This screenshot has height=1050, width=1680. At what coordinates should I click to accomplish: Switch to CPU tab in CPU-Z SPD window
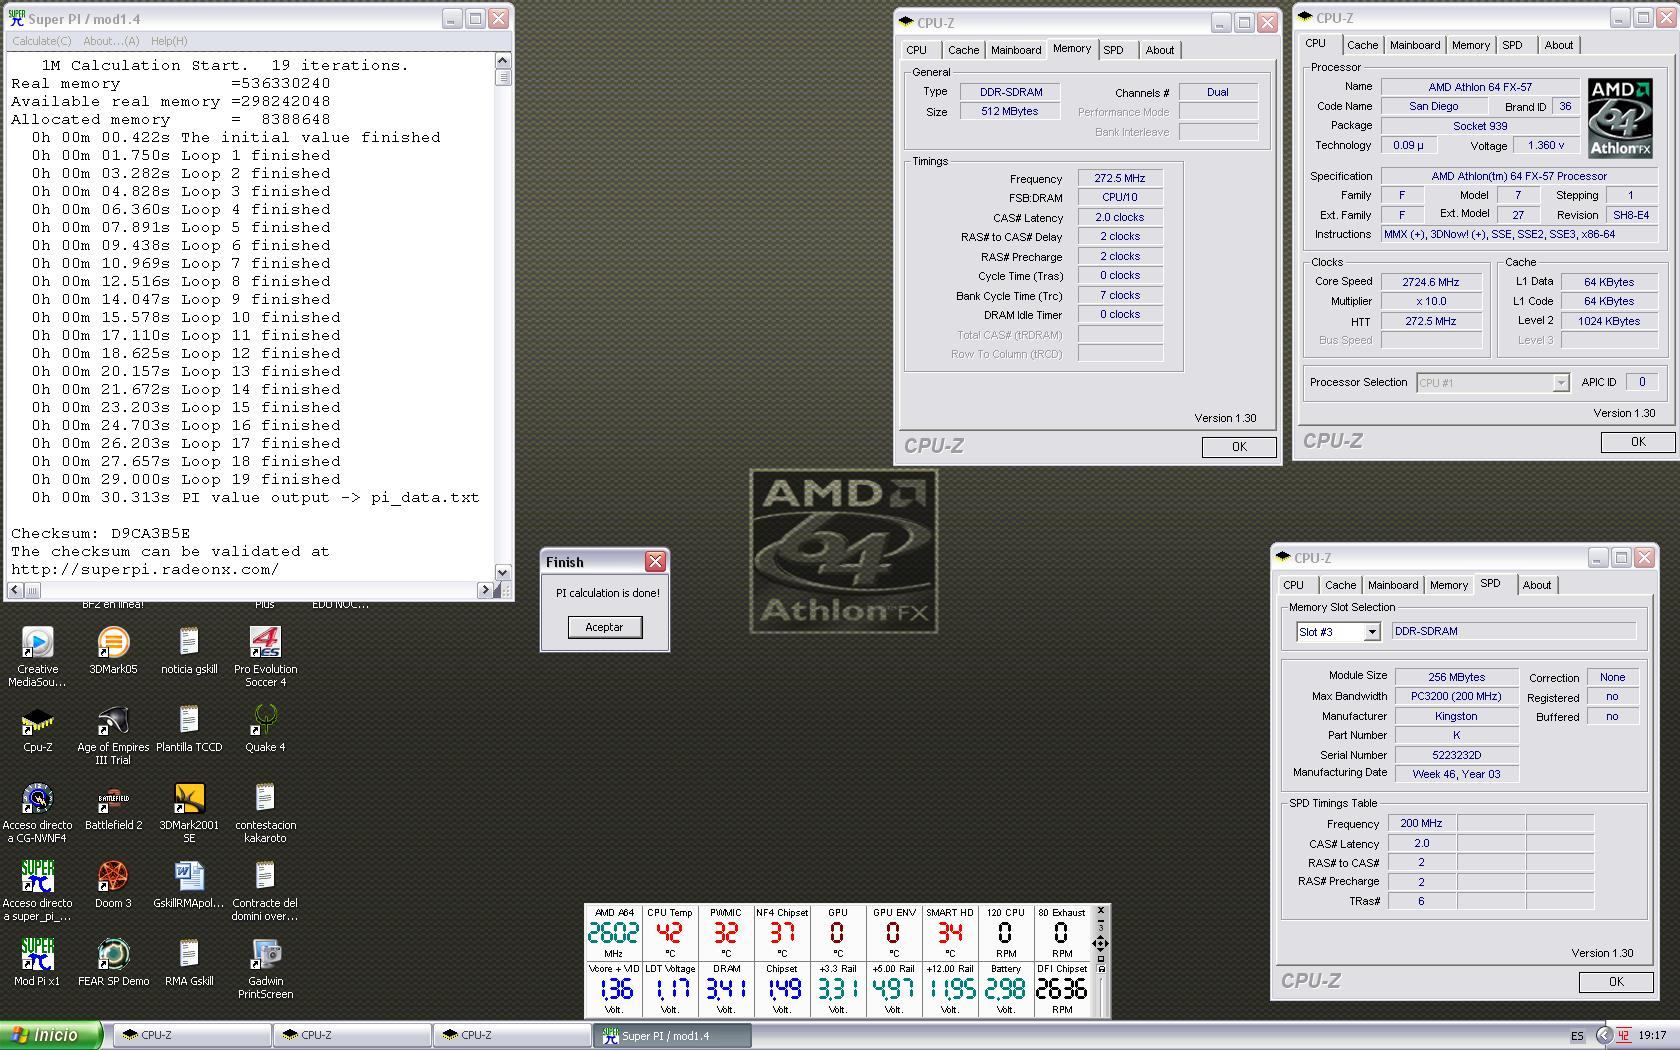(1293, 585)
